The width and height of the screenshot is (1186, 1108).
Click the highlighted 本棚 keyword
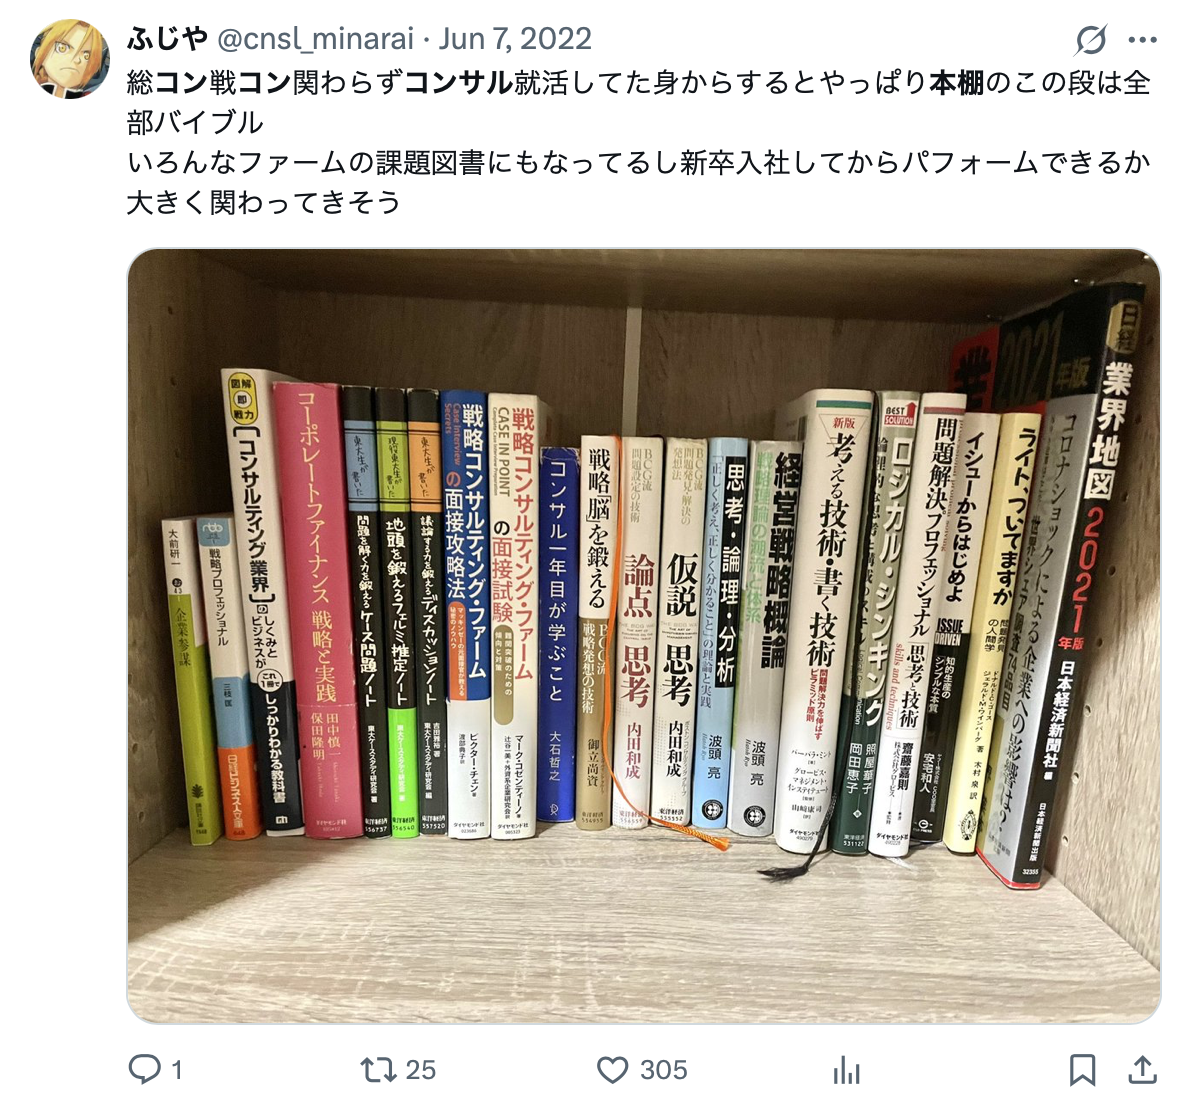(957, 82)
